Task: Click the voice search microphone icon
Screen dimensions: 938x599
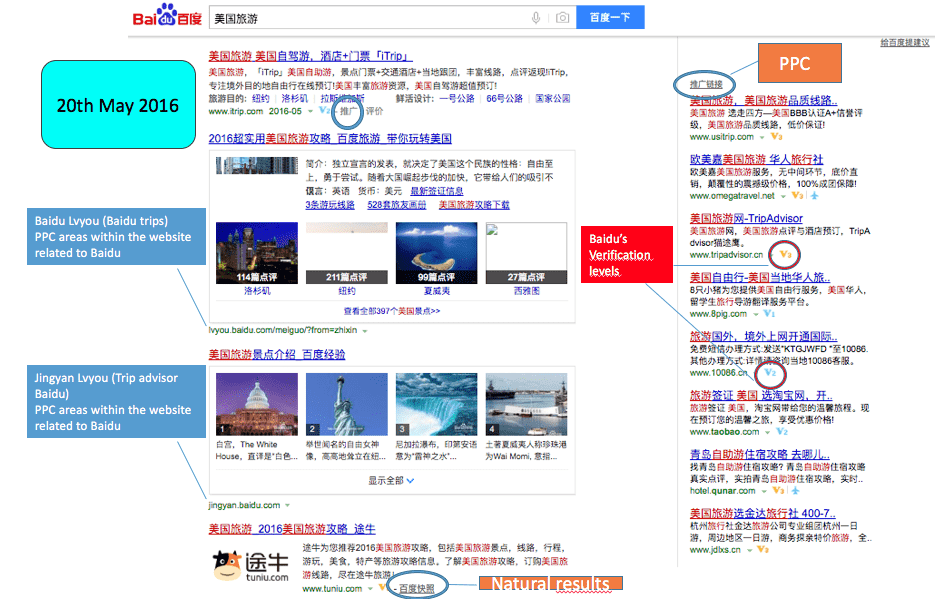Action: click(x=536, y=18)
